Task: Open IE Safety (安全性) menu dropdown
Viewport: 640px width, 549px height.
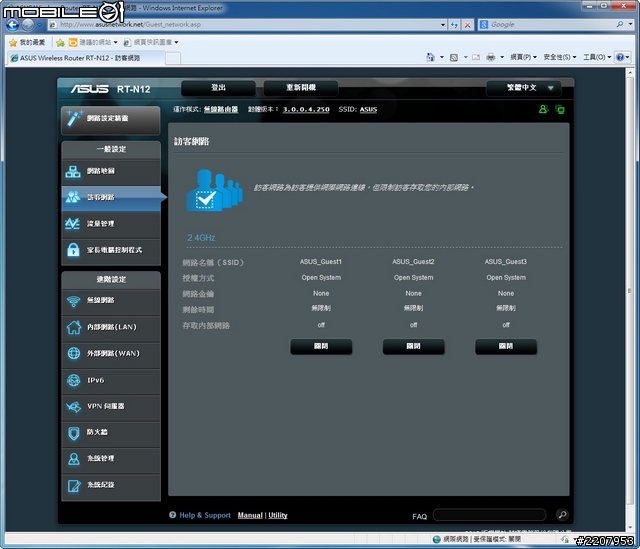Action: click(560, 57)
